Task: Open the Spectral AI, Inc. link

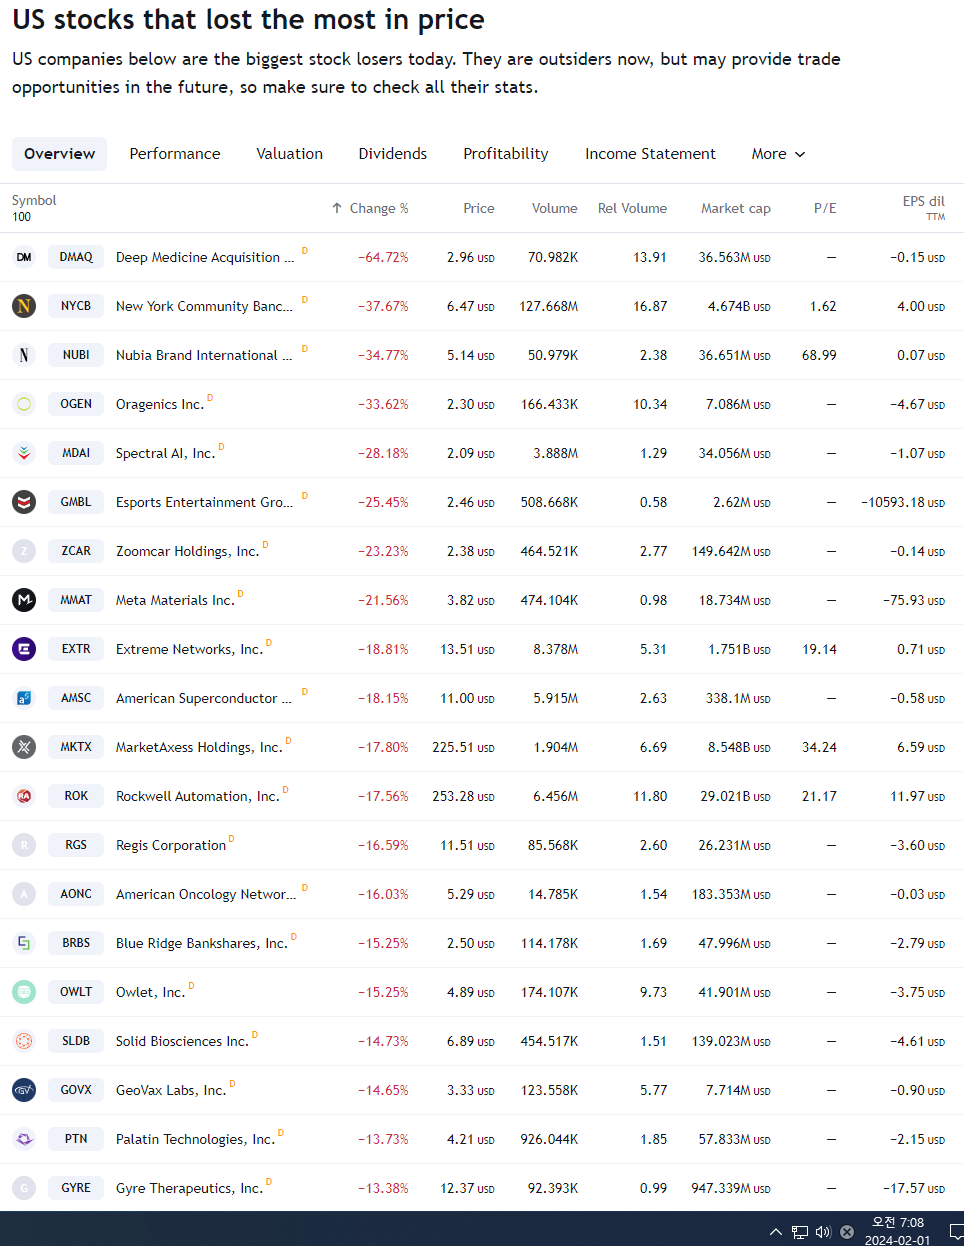Action: pyautogui.click(x=165, y=453)
